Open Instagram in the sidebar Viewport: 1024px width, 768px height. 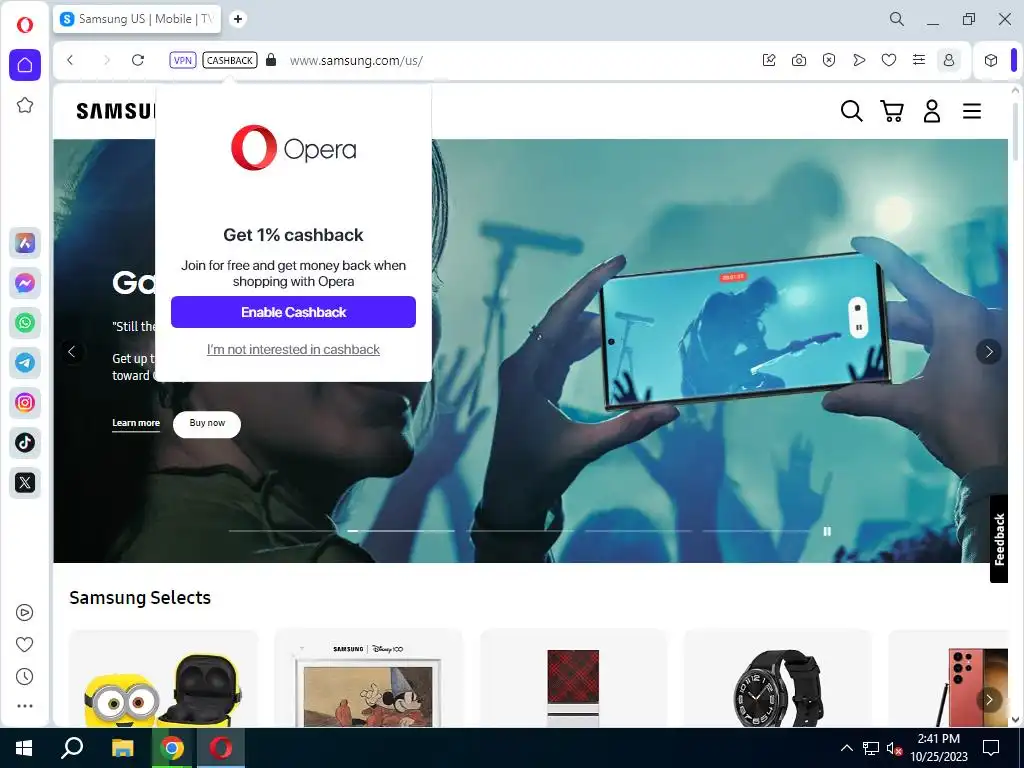click(25, 402)
